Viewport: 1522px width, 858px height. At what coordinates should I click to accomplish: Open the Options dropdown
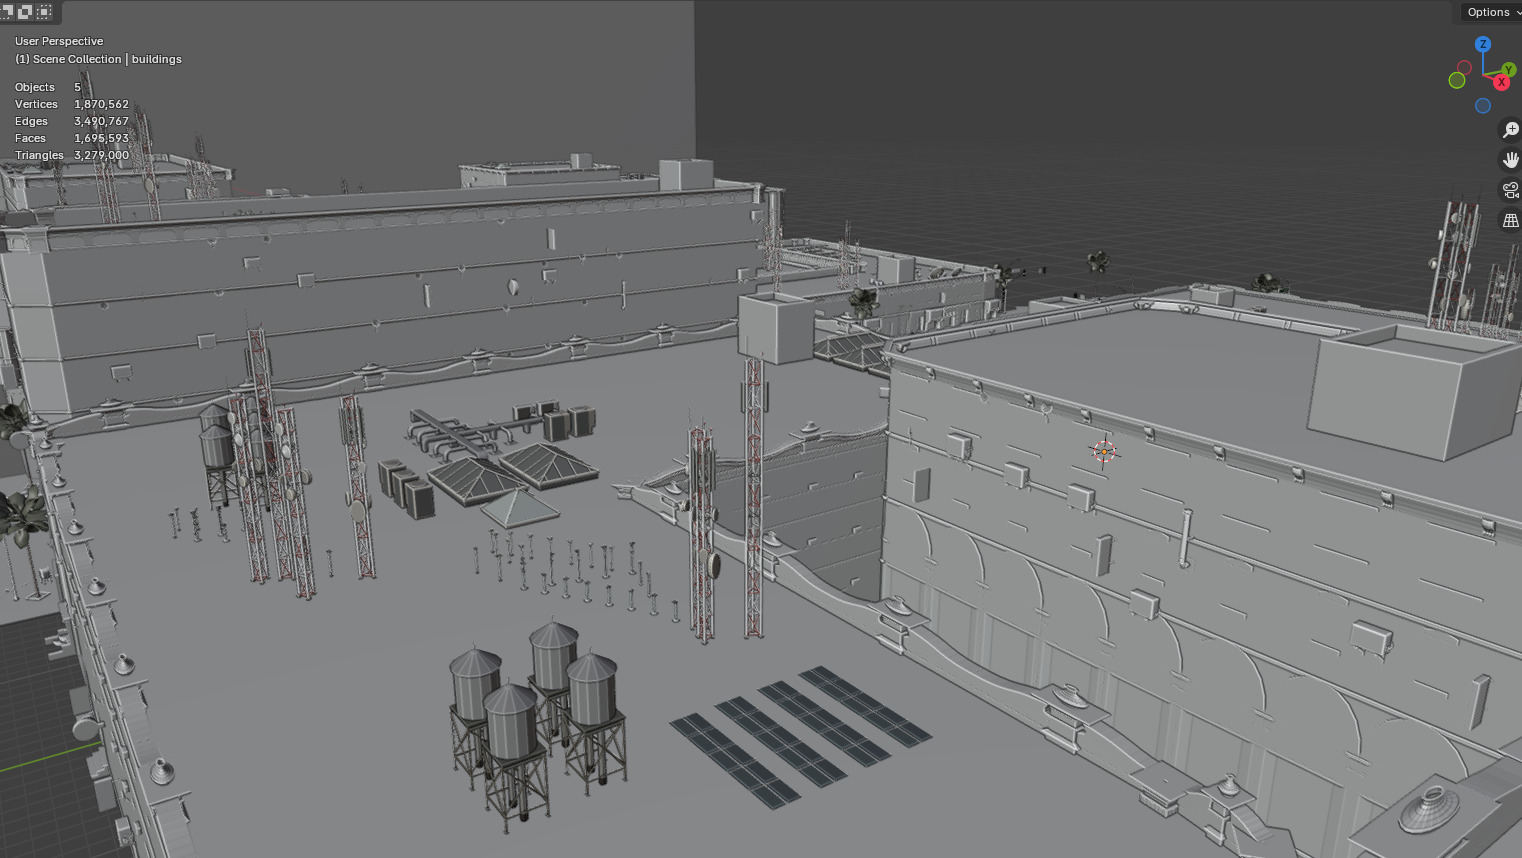coord(1492,12)
